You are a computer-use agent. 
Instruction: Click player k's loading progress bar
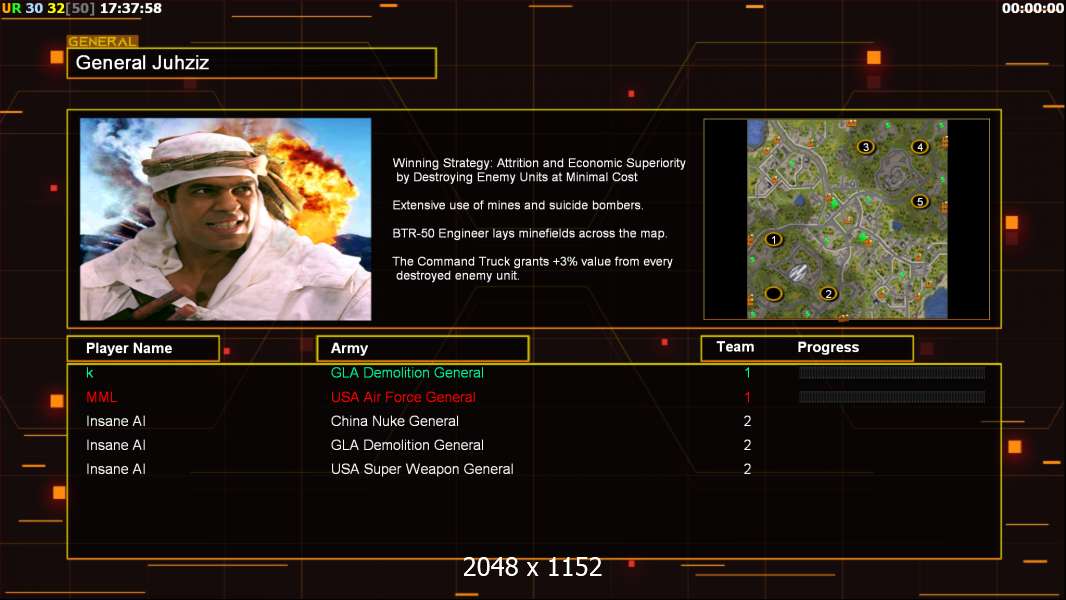point(891,372)
